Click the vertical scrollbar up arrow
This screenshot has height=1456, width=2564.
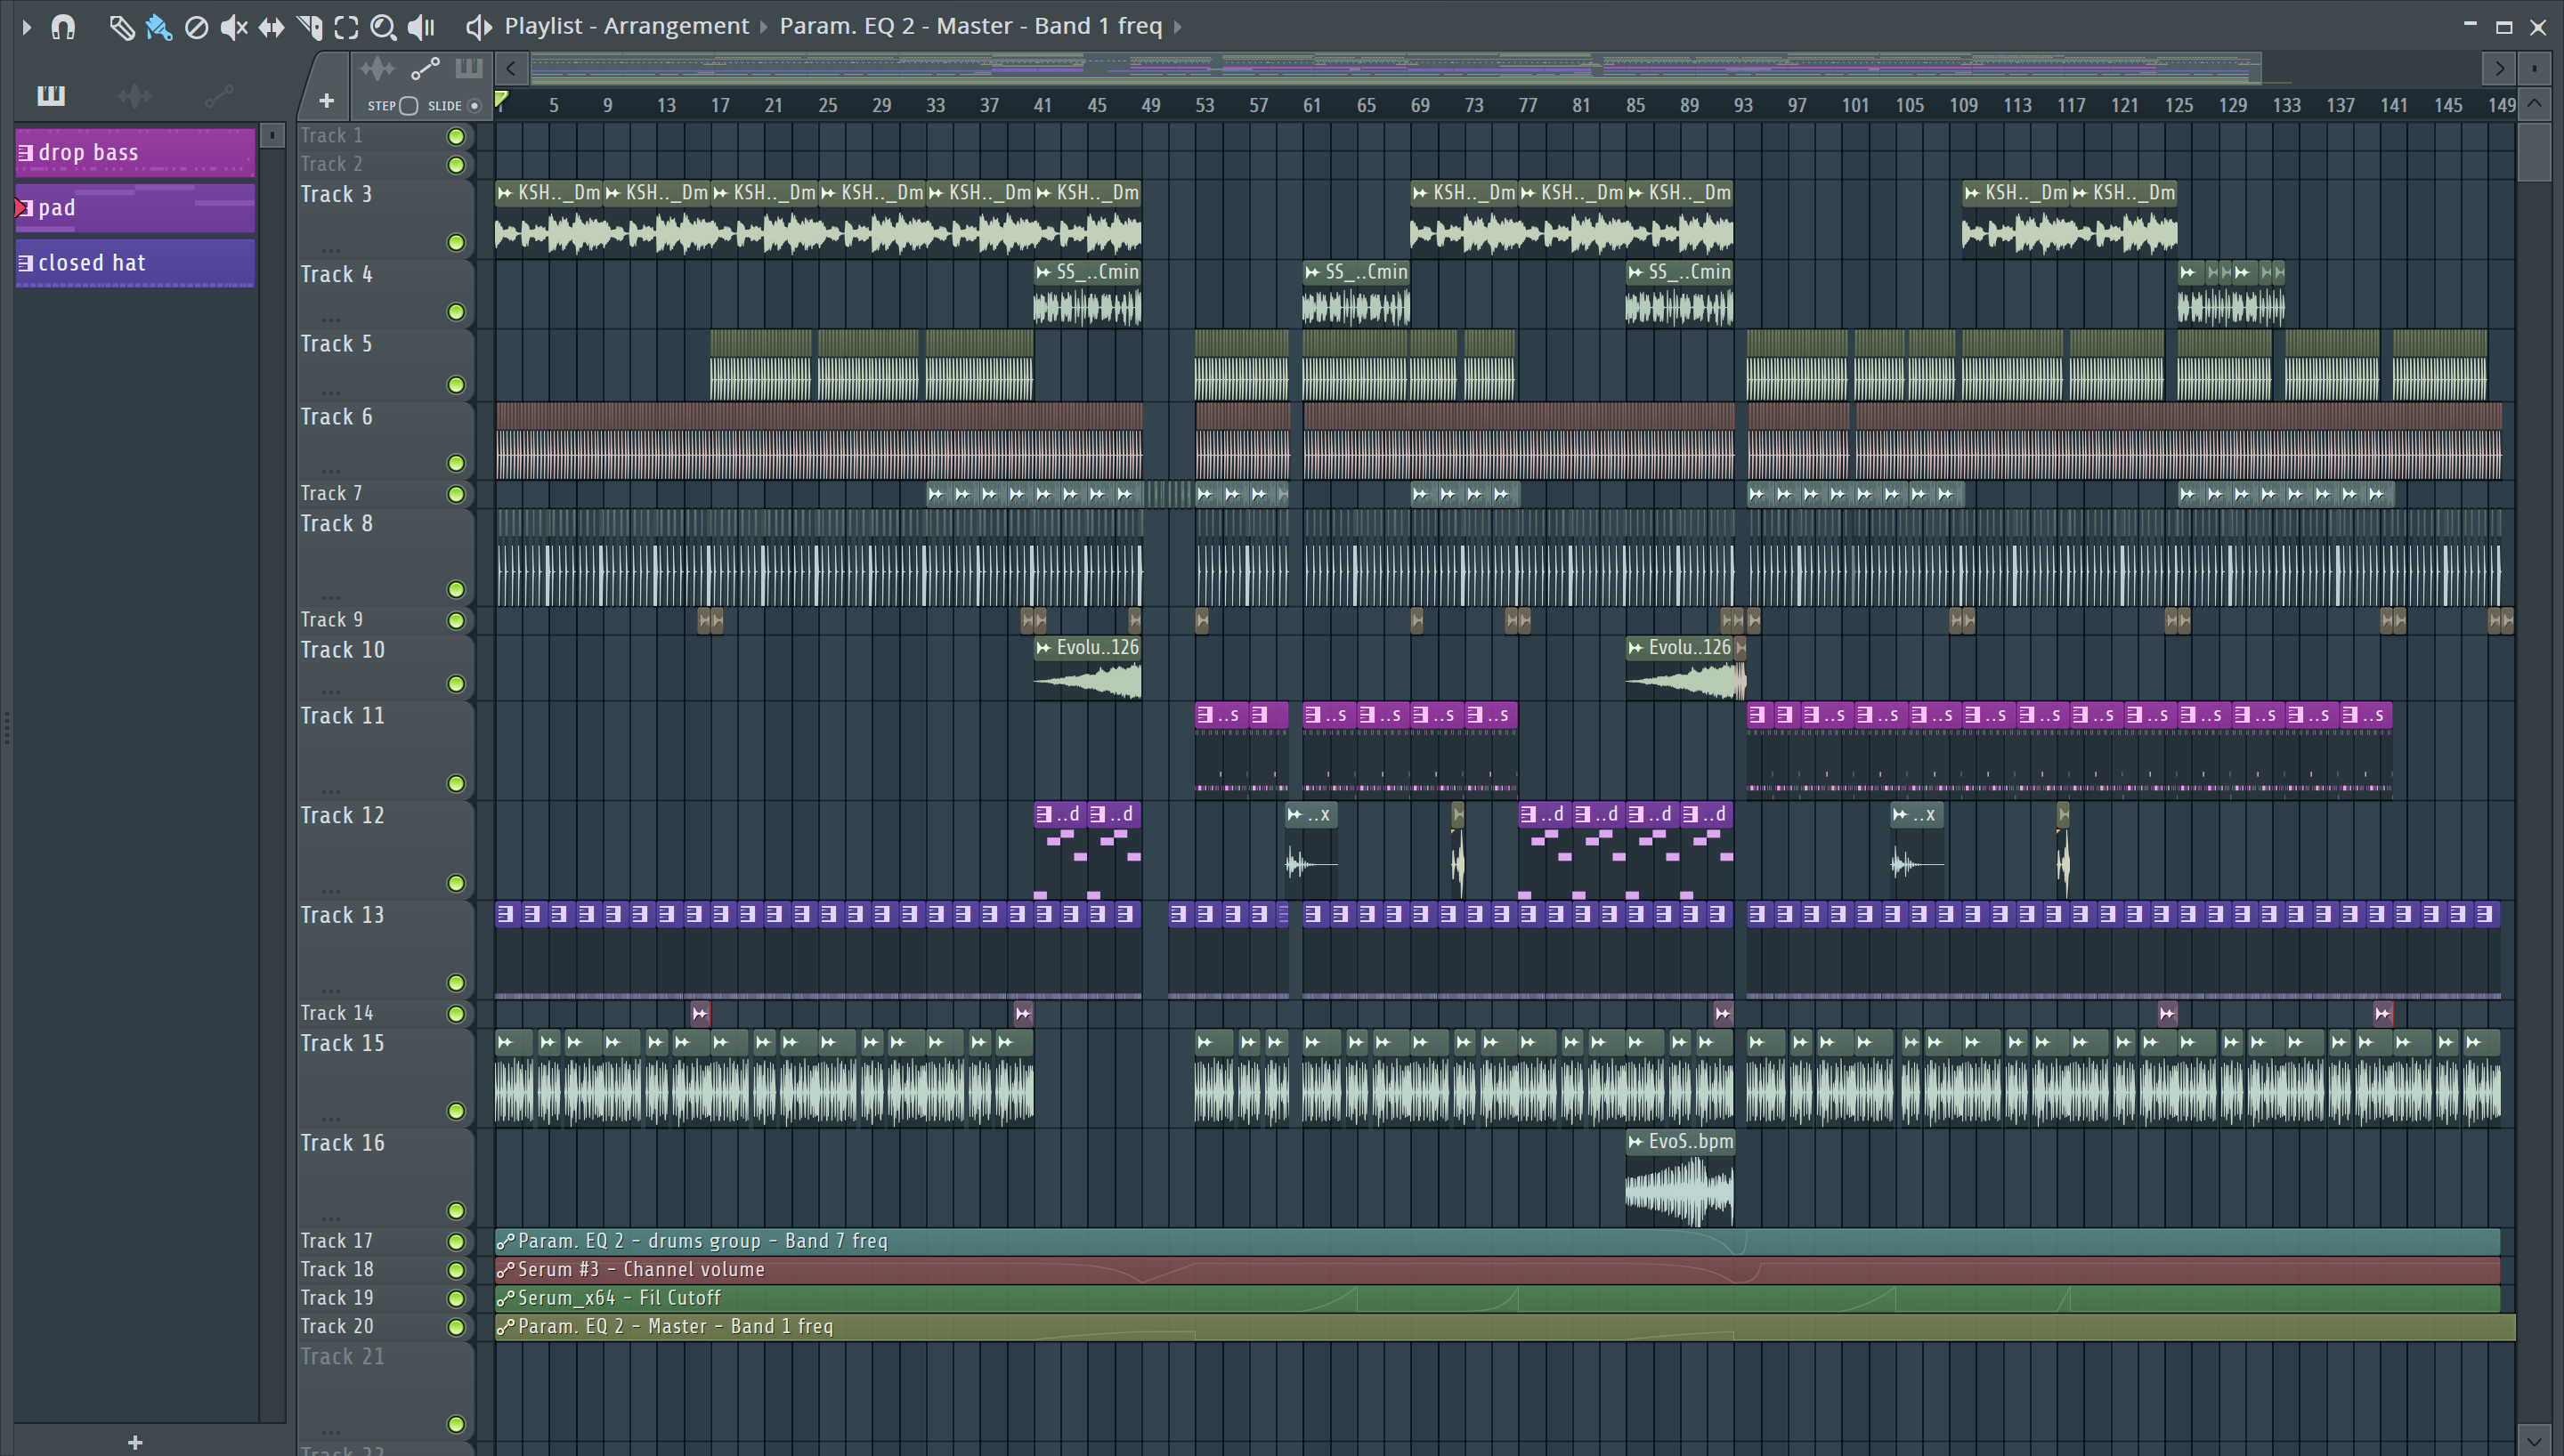pyautogui.click(x=2534, y=104)
